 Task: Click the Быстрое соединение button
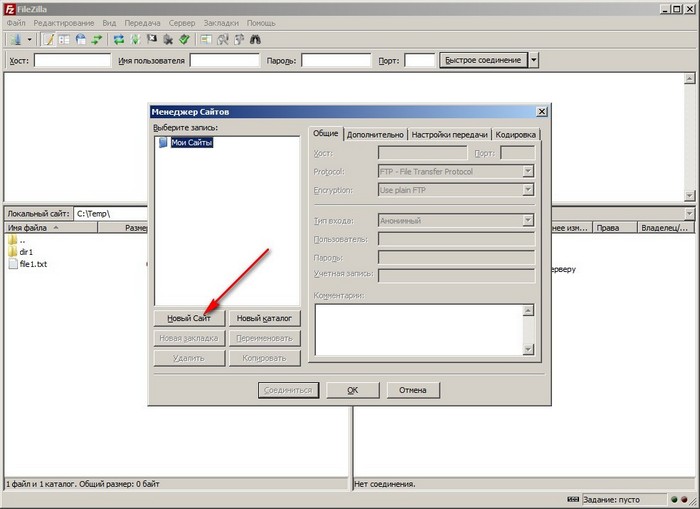coord(483,60)
